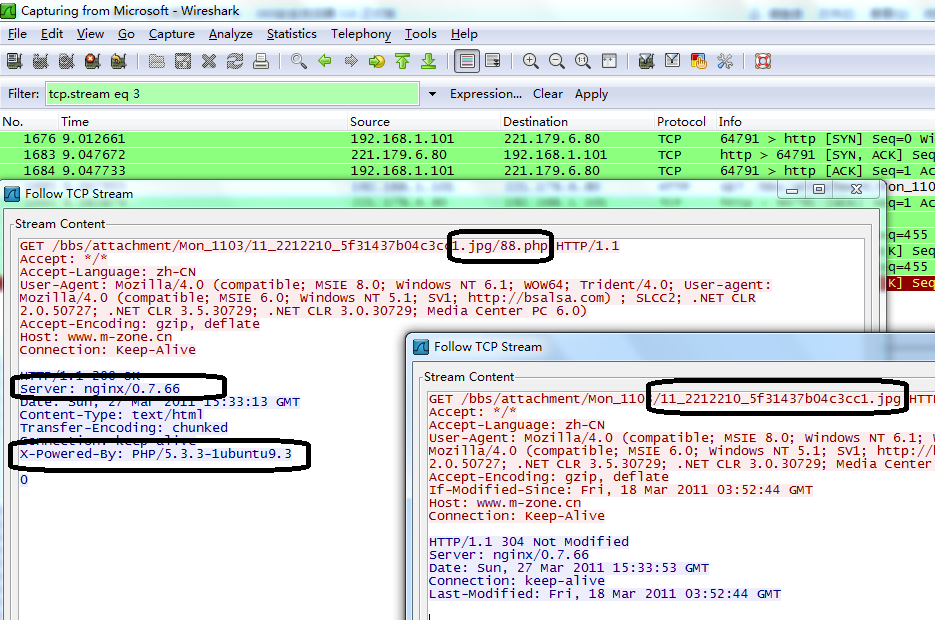Screen dimensions: 935x620
Task: Select packet number 1676 row
Action: click(468, 139)
